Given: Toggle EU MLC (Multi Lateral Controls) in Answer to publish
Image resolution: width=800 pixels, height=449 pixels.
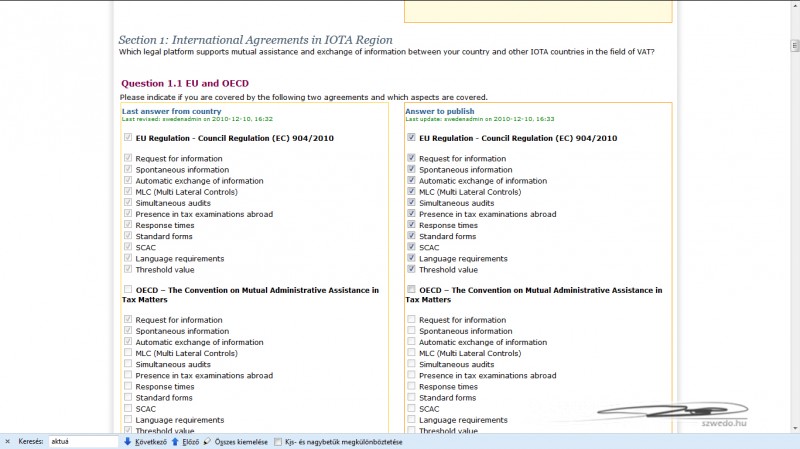Looking at the screenshot, I should [412, 192].
